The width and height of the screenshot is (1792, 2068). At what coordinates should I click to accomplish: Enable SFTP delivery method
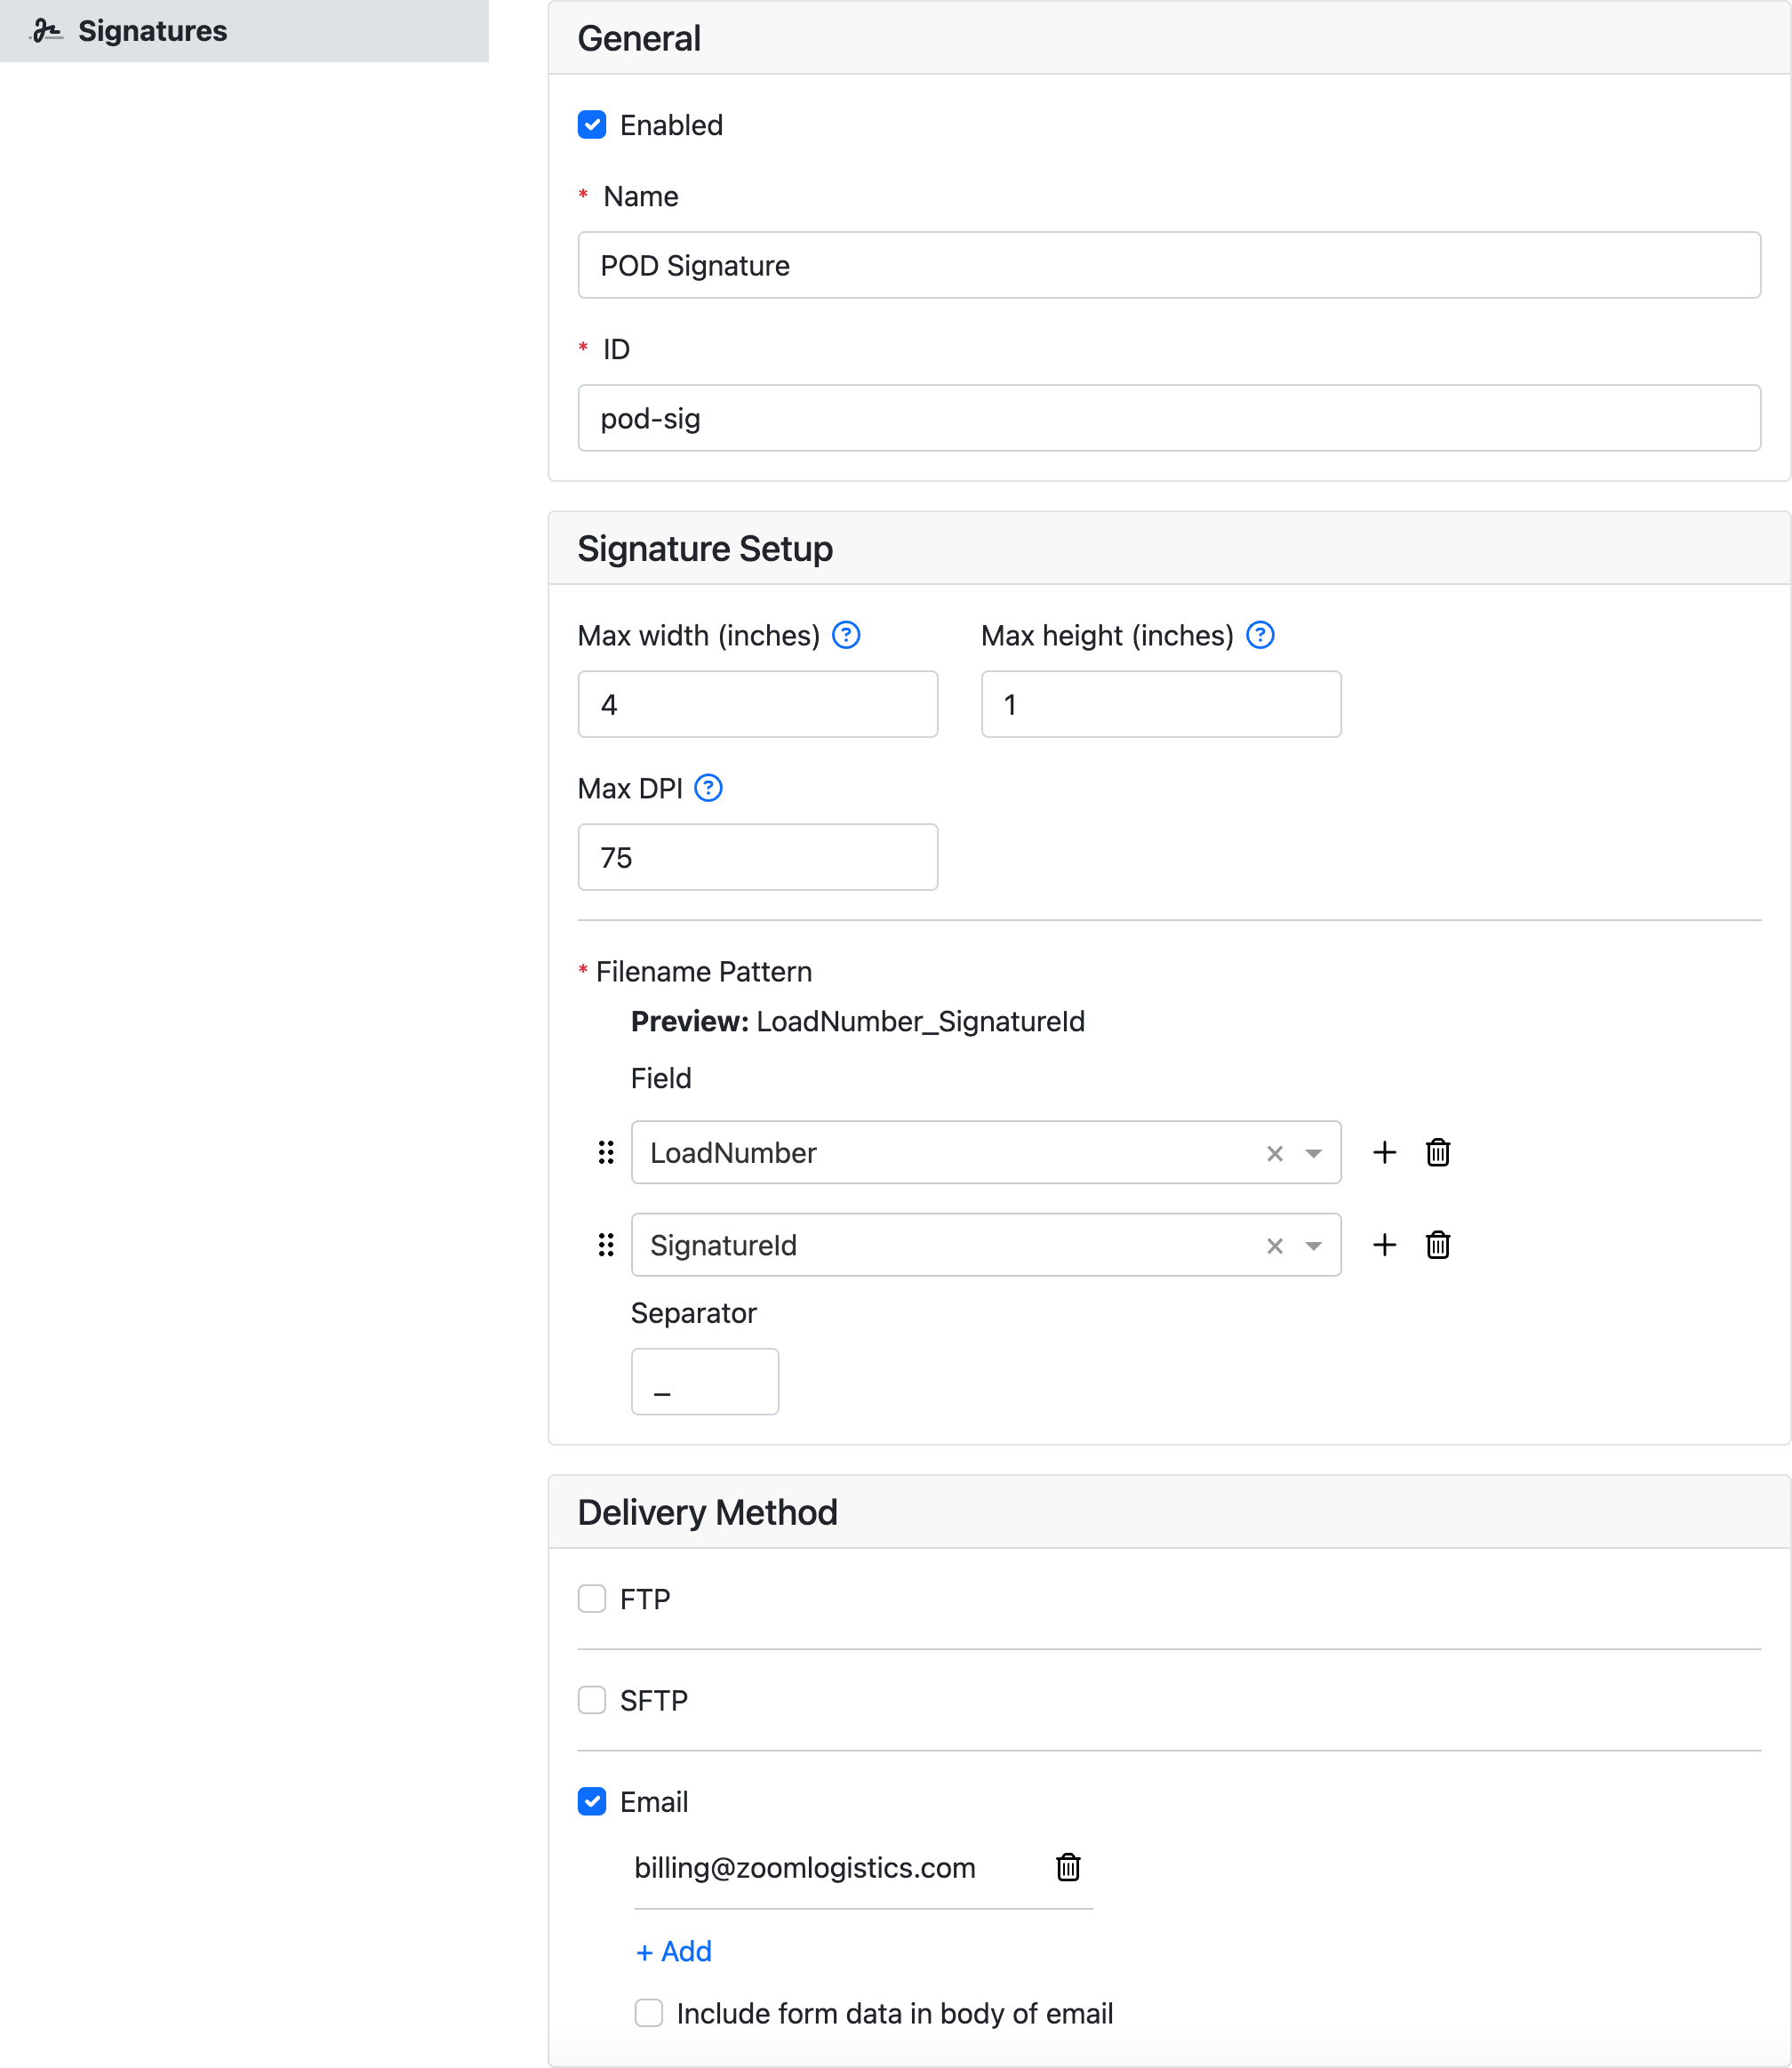592,1700
